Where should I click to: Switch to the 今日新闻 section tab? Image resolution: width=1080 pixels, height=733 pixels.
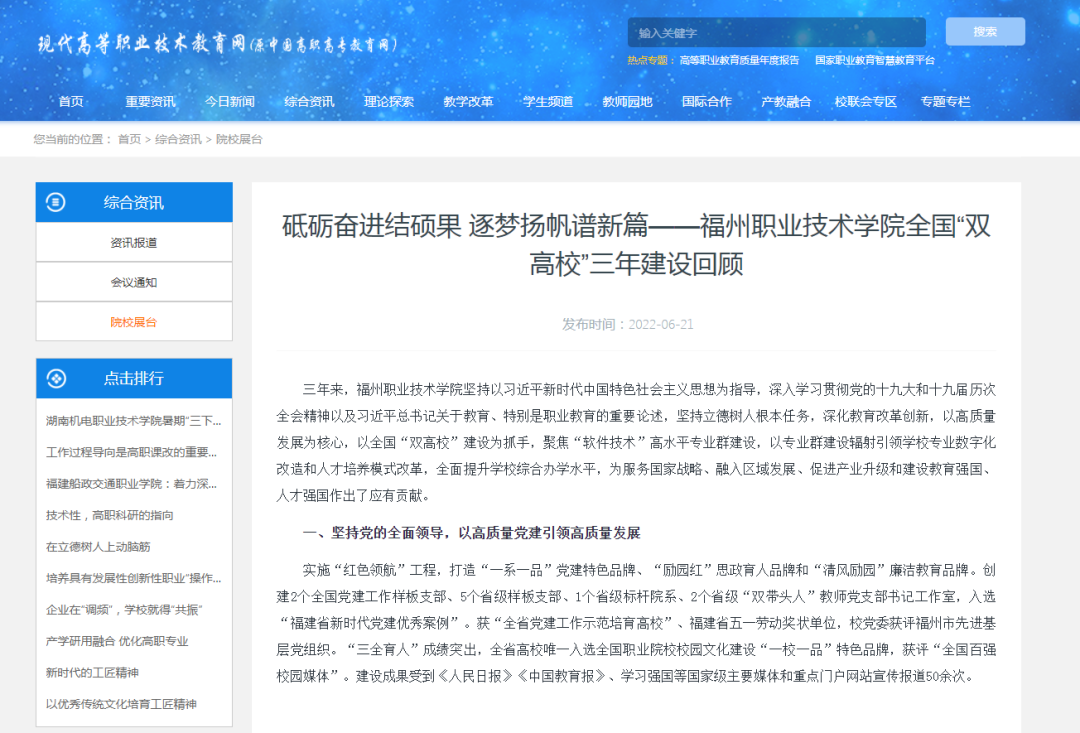coord(230,101)
